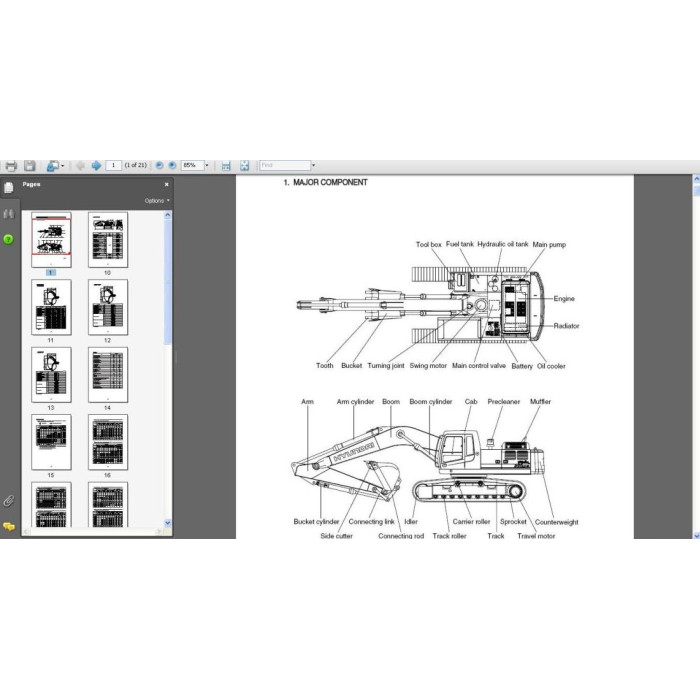Screen dimensions: 700x700
Task: Click the 'Swing motor' label
Action: pos(428,366)
